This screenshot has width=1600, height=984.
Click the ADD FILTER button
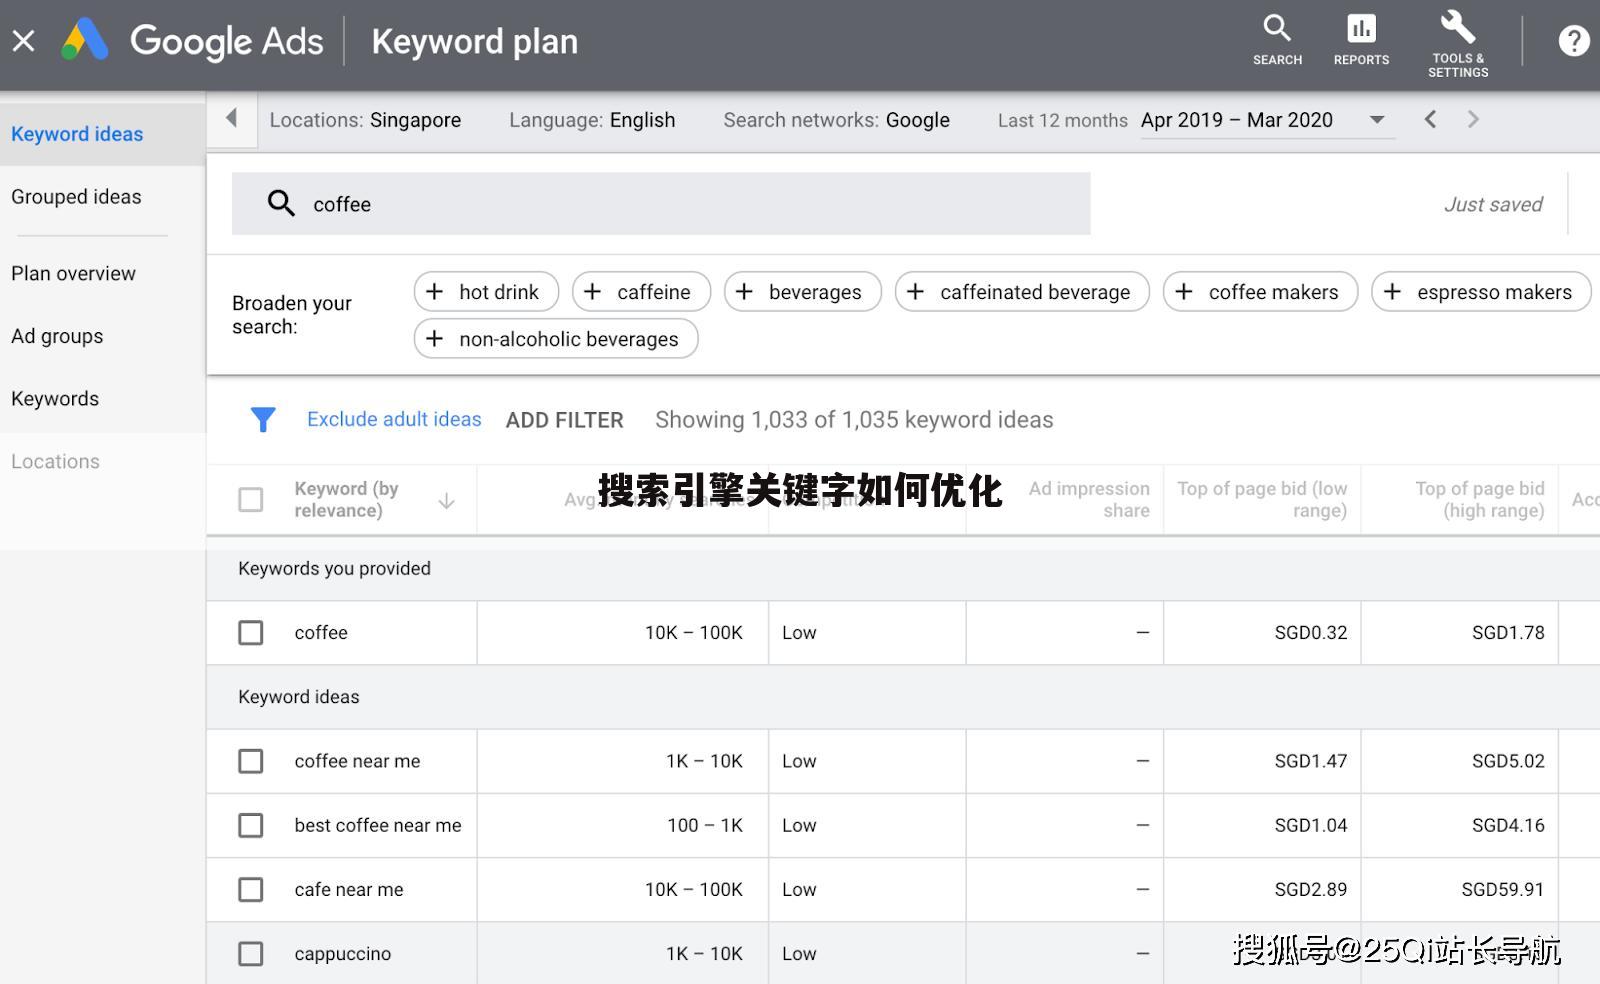click(565, 421)
